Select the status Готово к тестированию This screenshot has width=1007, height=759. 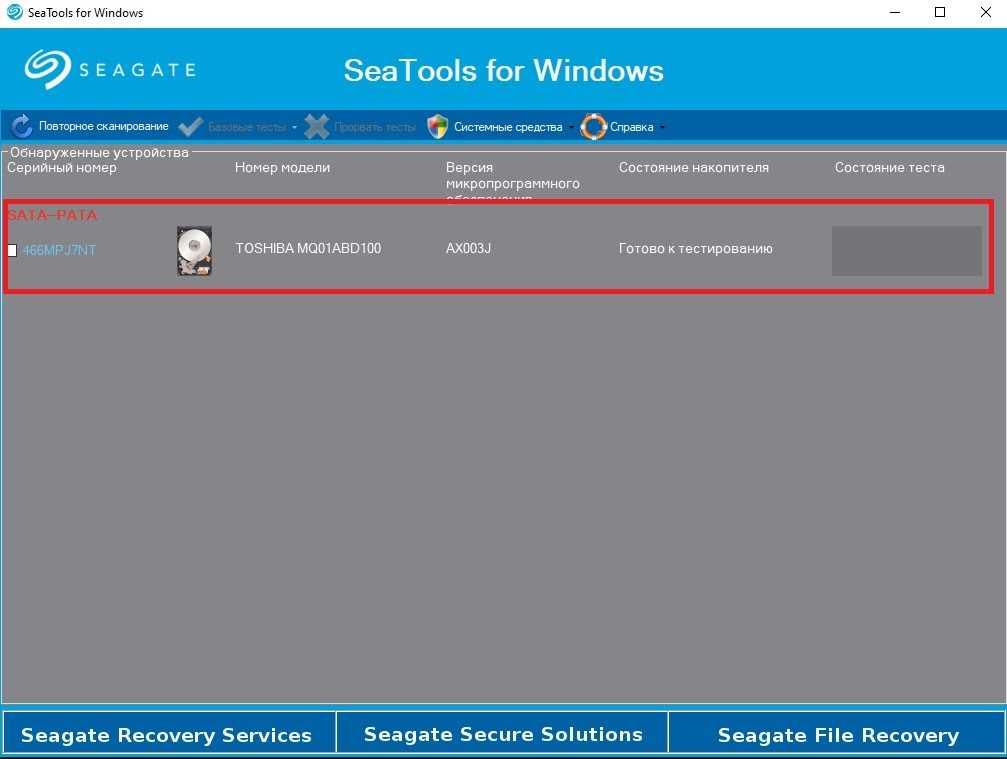(x=696, y=249)
